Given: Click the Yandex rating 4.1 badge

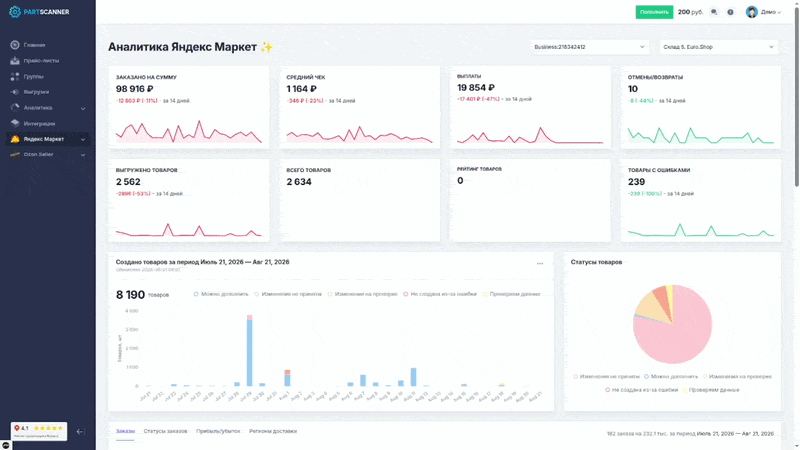Looking at the screenshot, I should click(39, 431).
